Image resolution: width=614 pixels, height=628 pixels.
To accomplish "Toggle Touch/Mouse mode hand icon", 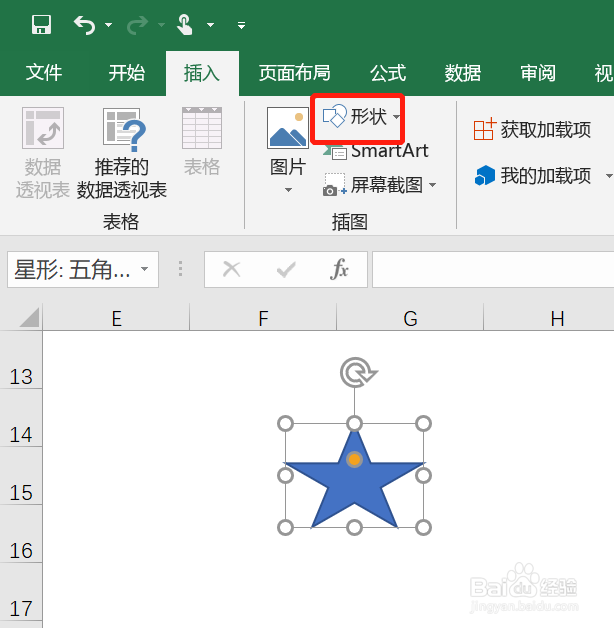I will pos(185,24).
